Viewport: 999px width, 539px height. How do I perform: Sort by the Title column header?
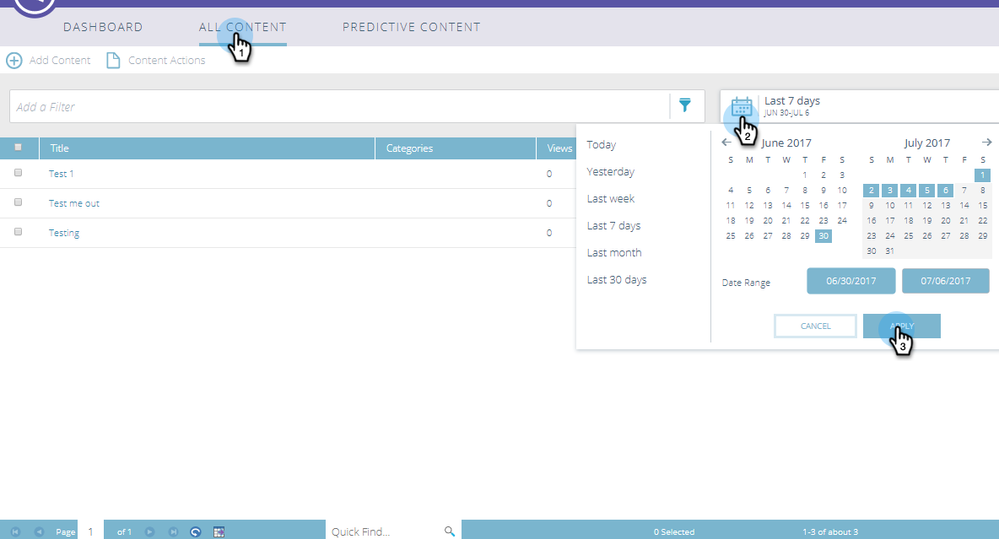[207, 148]
